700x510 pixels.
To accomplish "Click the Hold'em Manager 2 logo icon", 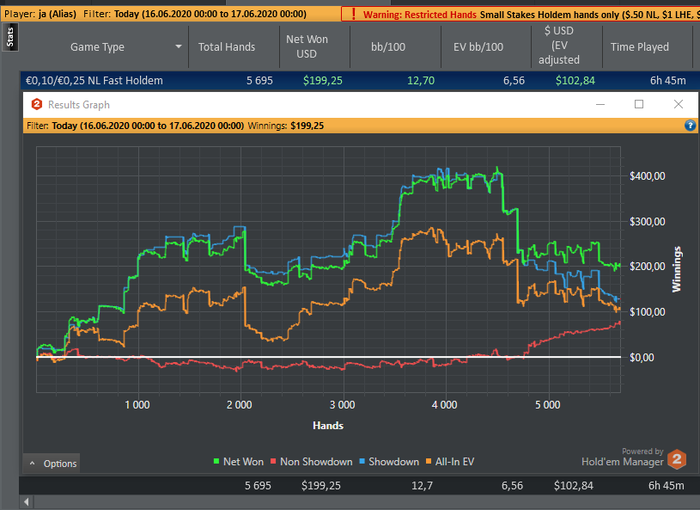I will [x=676, y=459].
